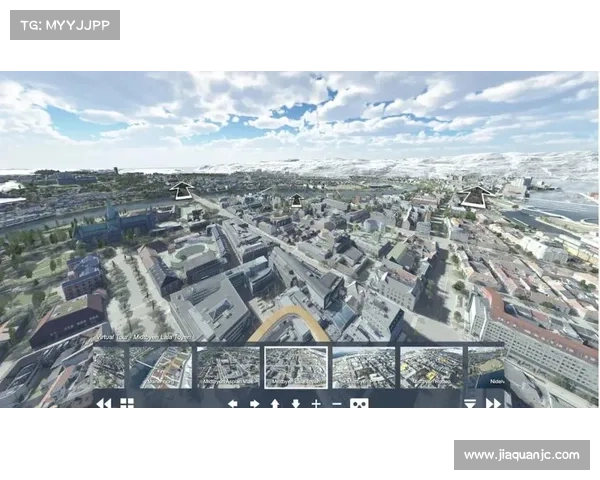The height and width of the screenshot is (480, 600).
Task: Zoom in with the plus icon
Action: tap(316, 404)
